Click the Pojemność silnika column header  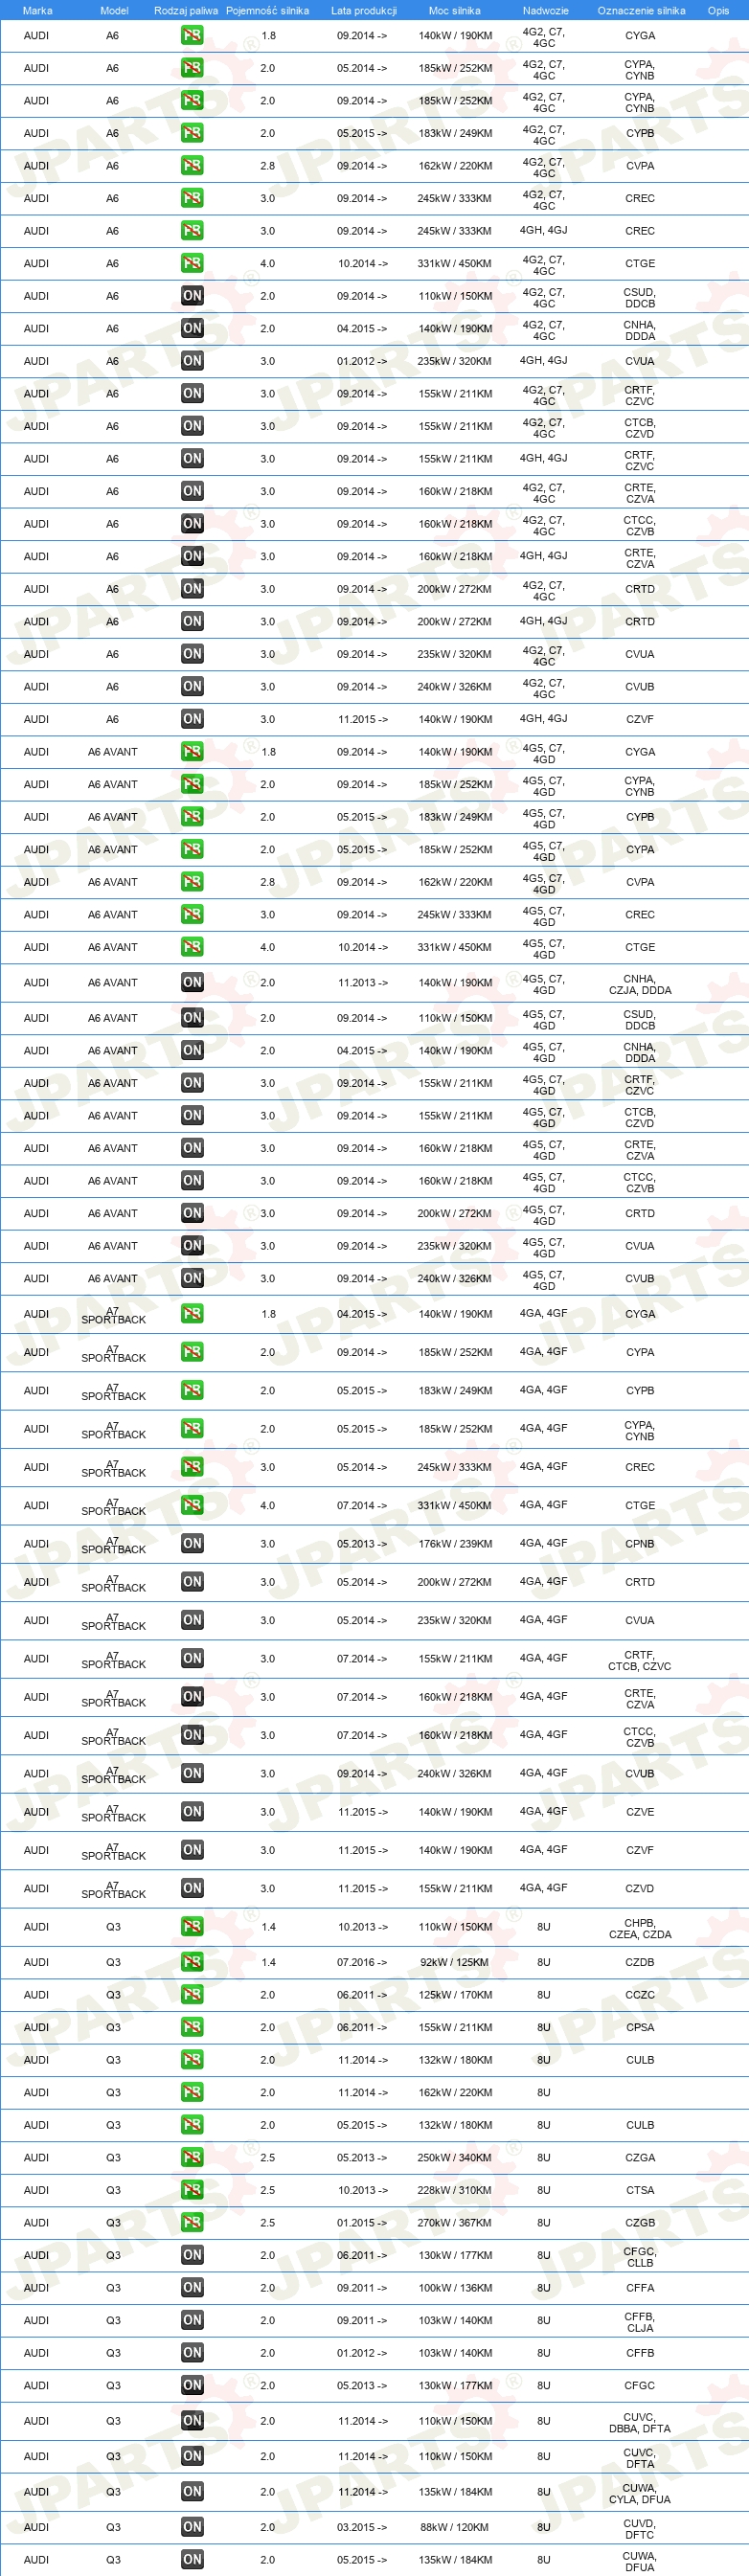pyautogui.click(x=267, y=11)
